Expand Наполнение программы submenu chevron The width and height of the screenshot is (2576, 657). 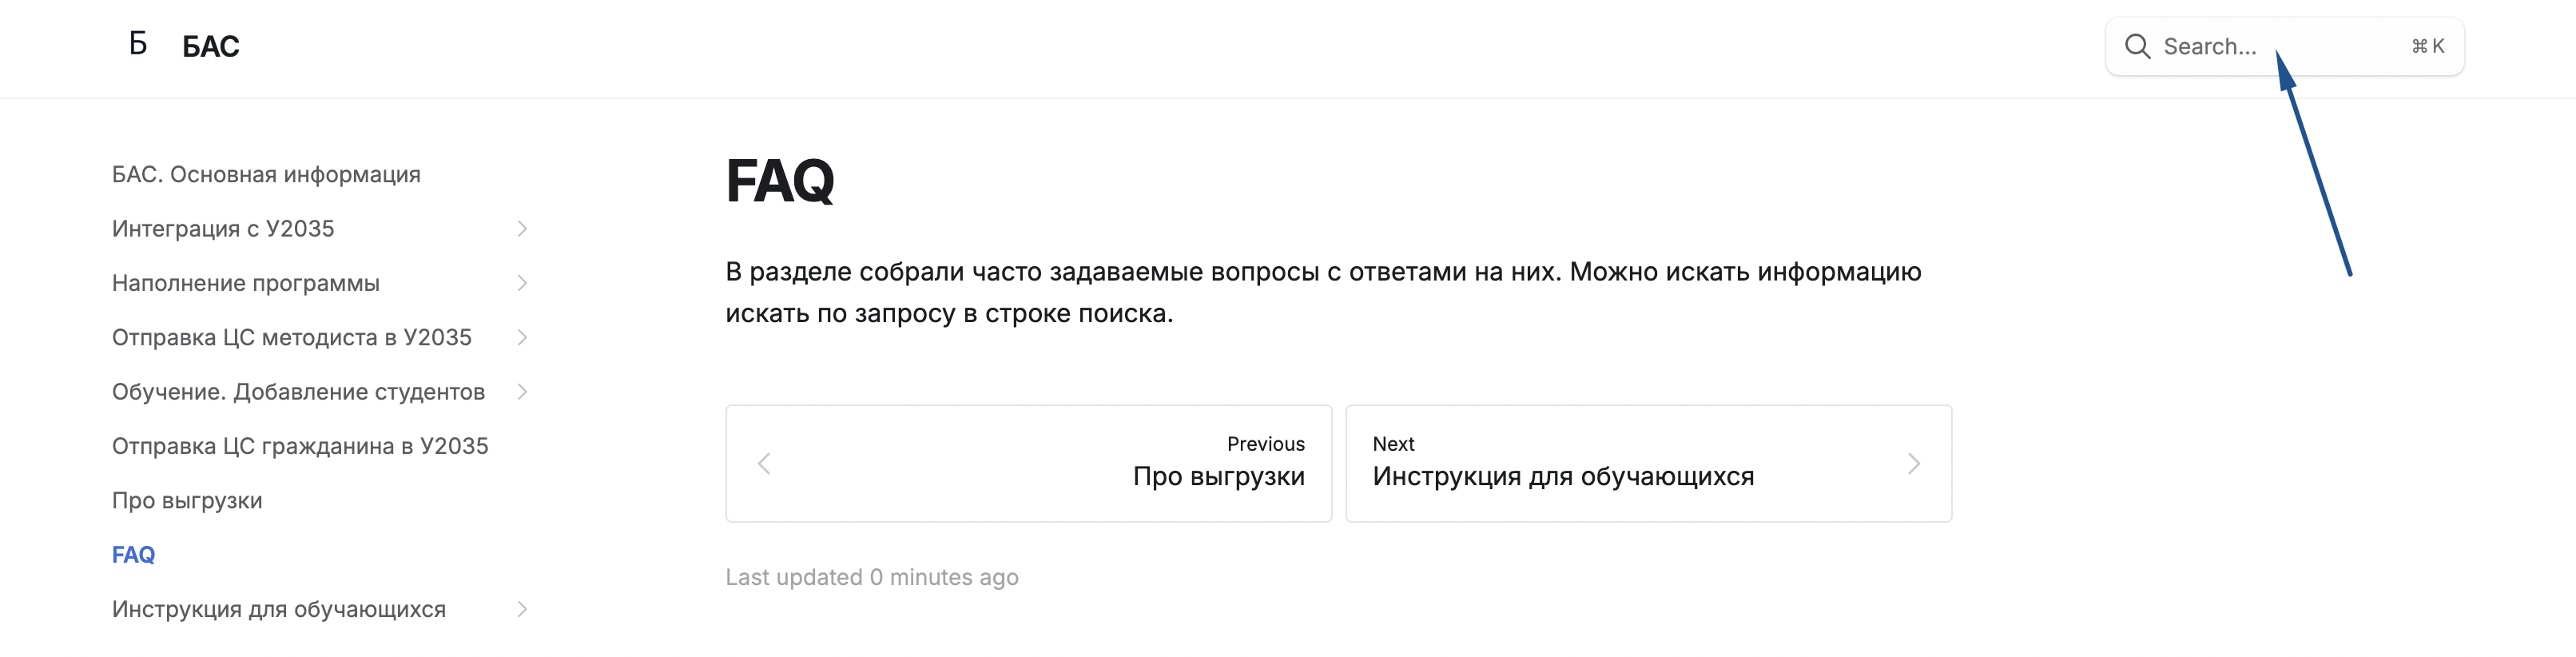click(x=522, y=283)
